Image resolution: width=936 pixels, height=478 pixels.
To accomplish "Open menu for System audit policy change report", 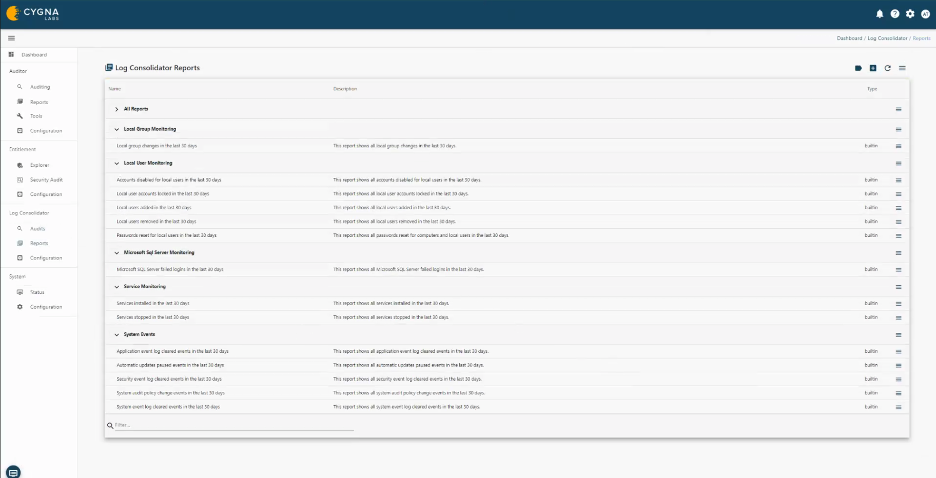I will tap(898, 393).
